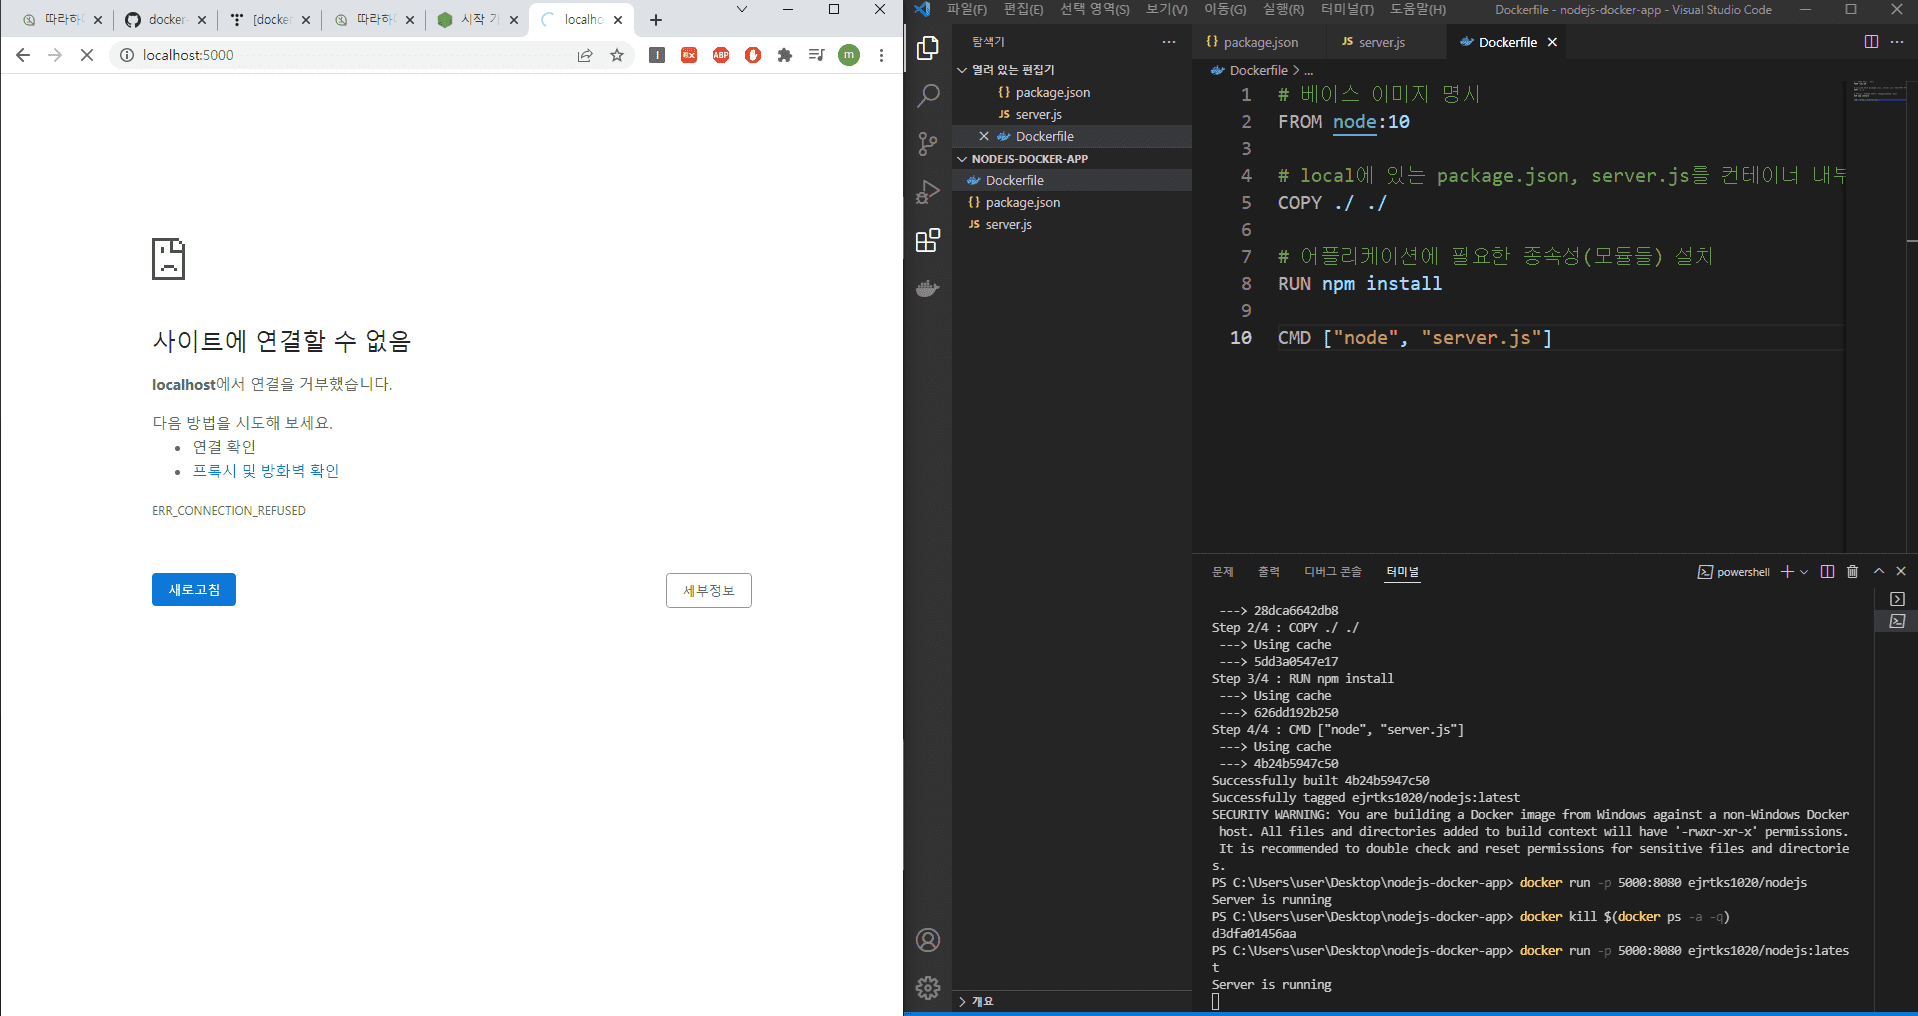1918x1016 pixels.
Task: Maximize terminal panel with the up chevron
Action: [x=1878, y=572]
